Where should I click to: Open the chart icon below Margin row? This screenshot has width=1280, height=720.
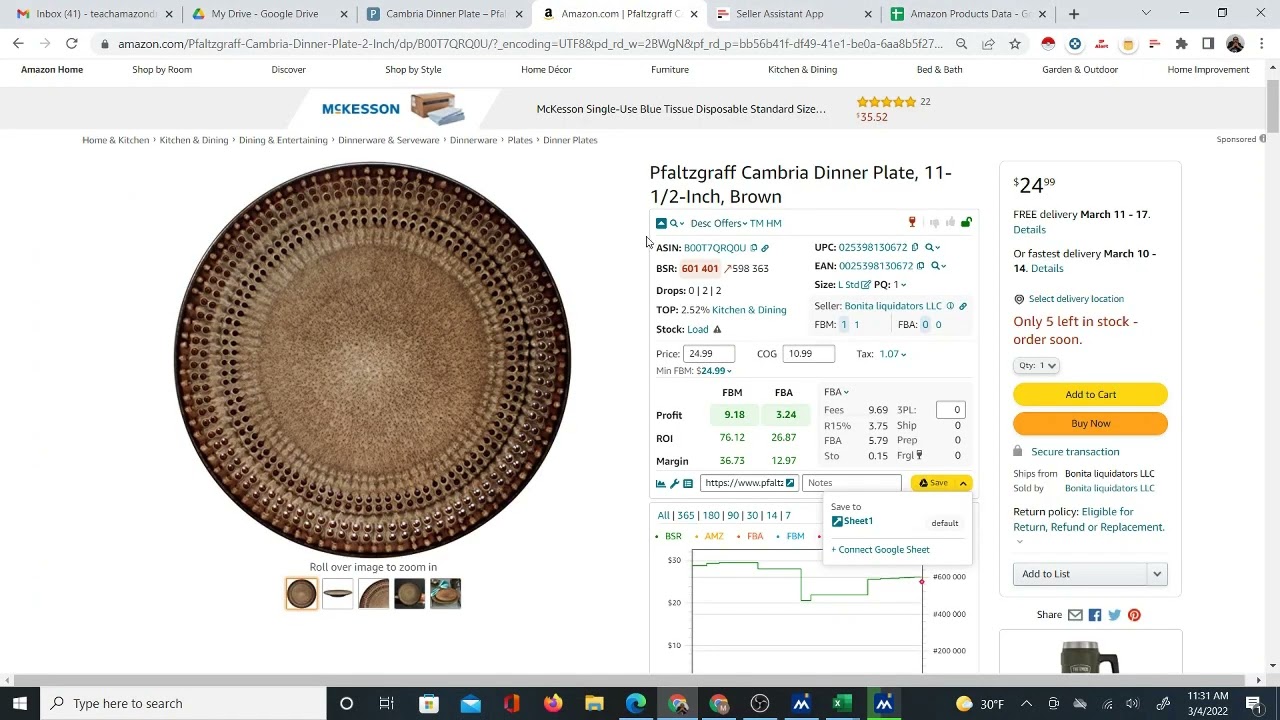coord(661,483)
